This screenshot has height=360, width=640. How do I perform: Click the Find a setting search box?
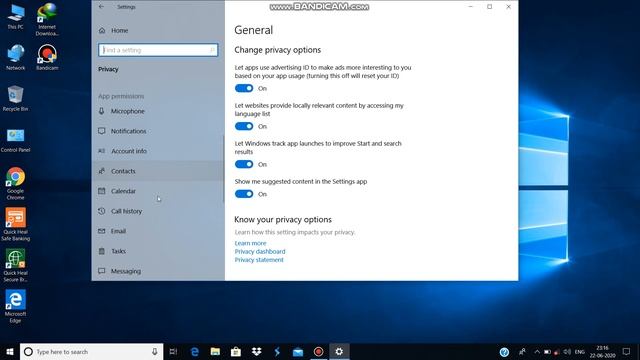pyautogui.click(x=158, y=50)
